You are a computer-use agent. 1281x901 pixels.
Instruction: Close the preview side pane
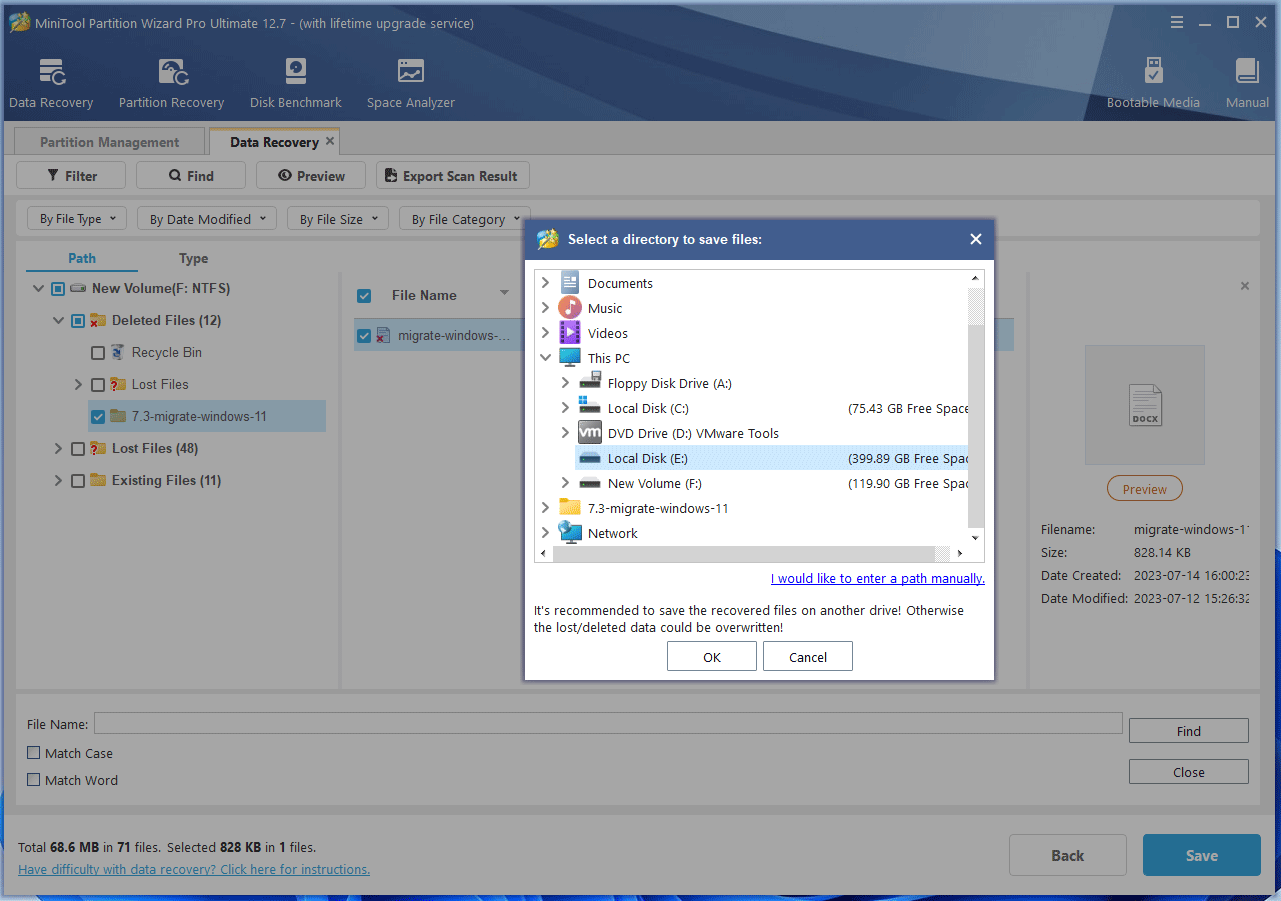tap(1245, 286)
